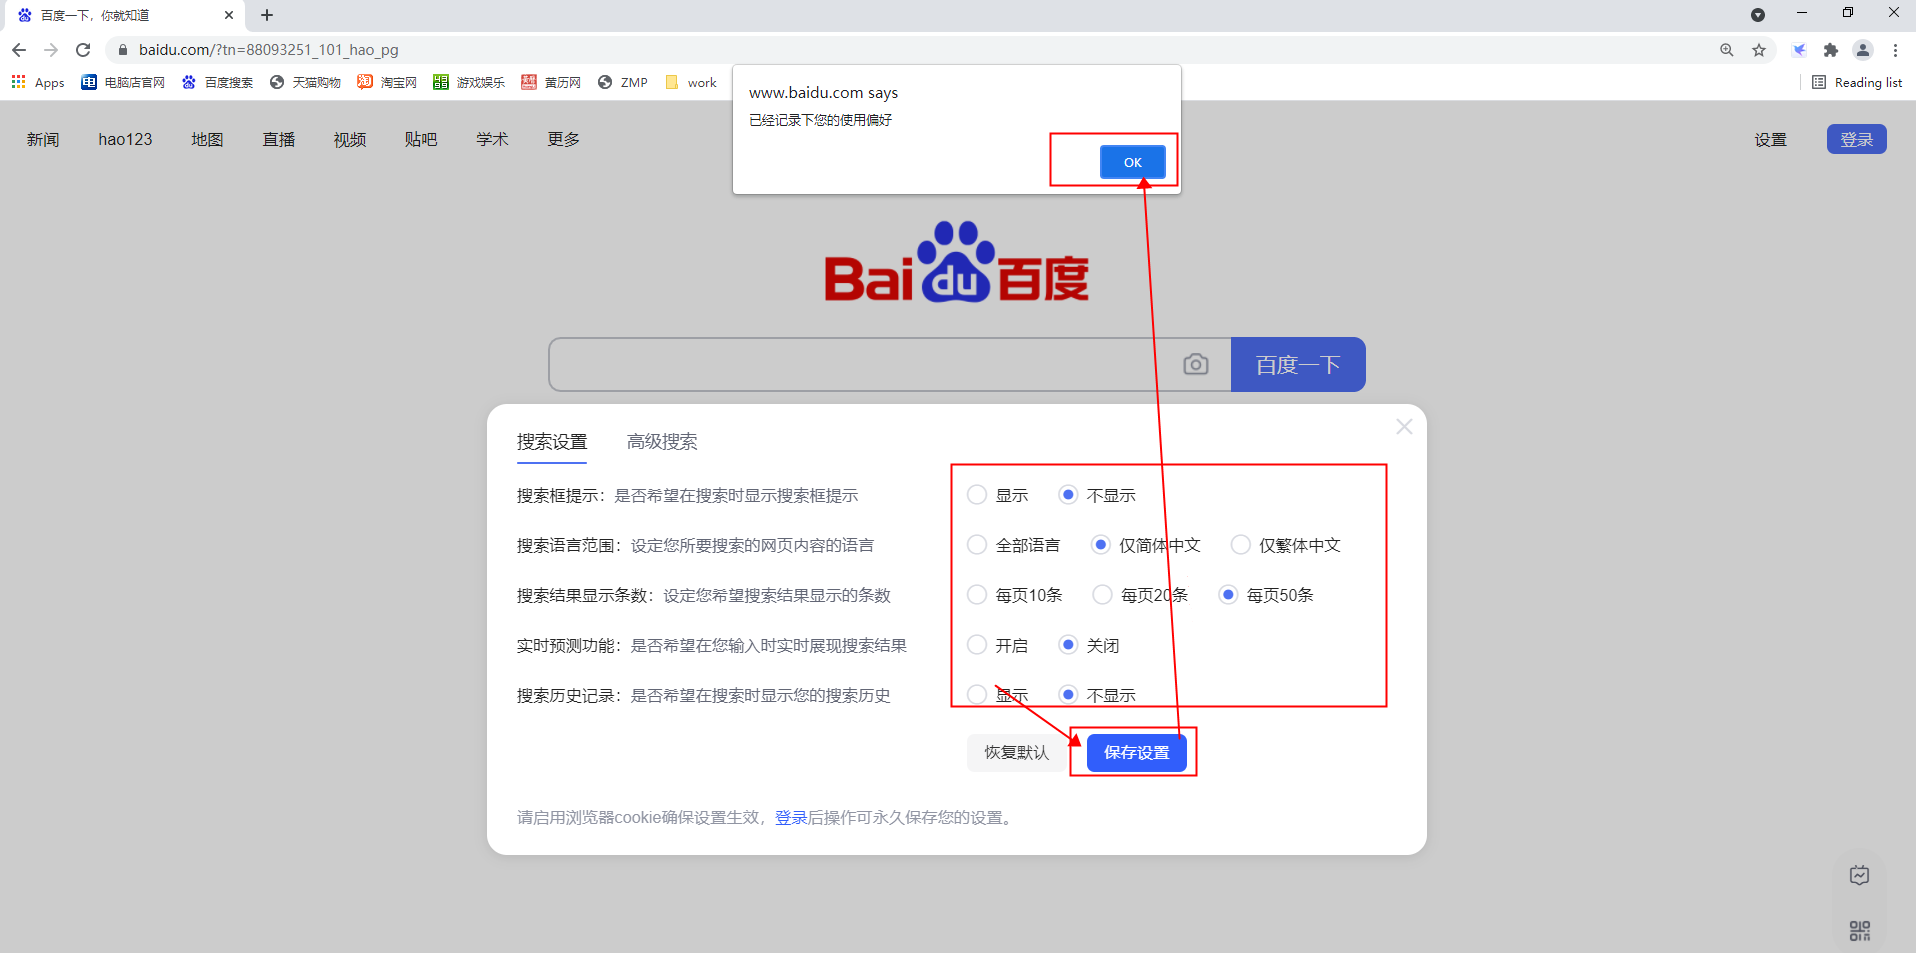Screen dimensions: 1916x953
Task: Open the Extensions puzzle icon
Action: [1831, 50]
